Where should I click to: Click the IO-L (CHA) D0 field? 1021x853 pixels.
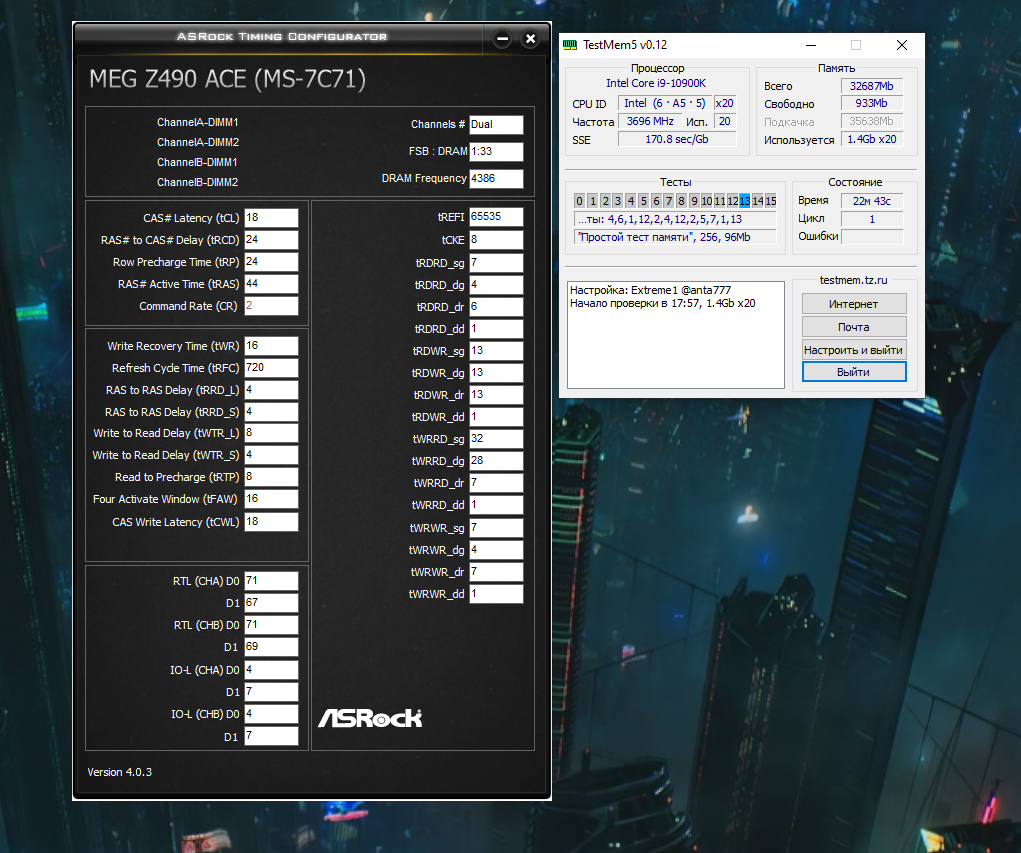point(272,670)
